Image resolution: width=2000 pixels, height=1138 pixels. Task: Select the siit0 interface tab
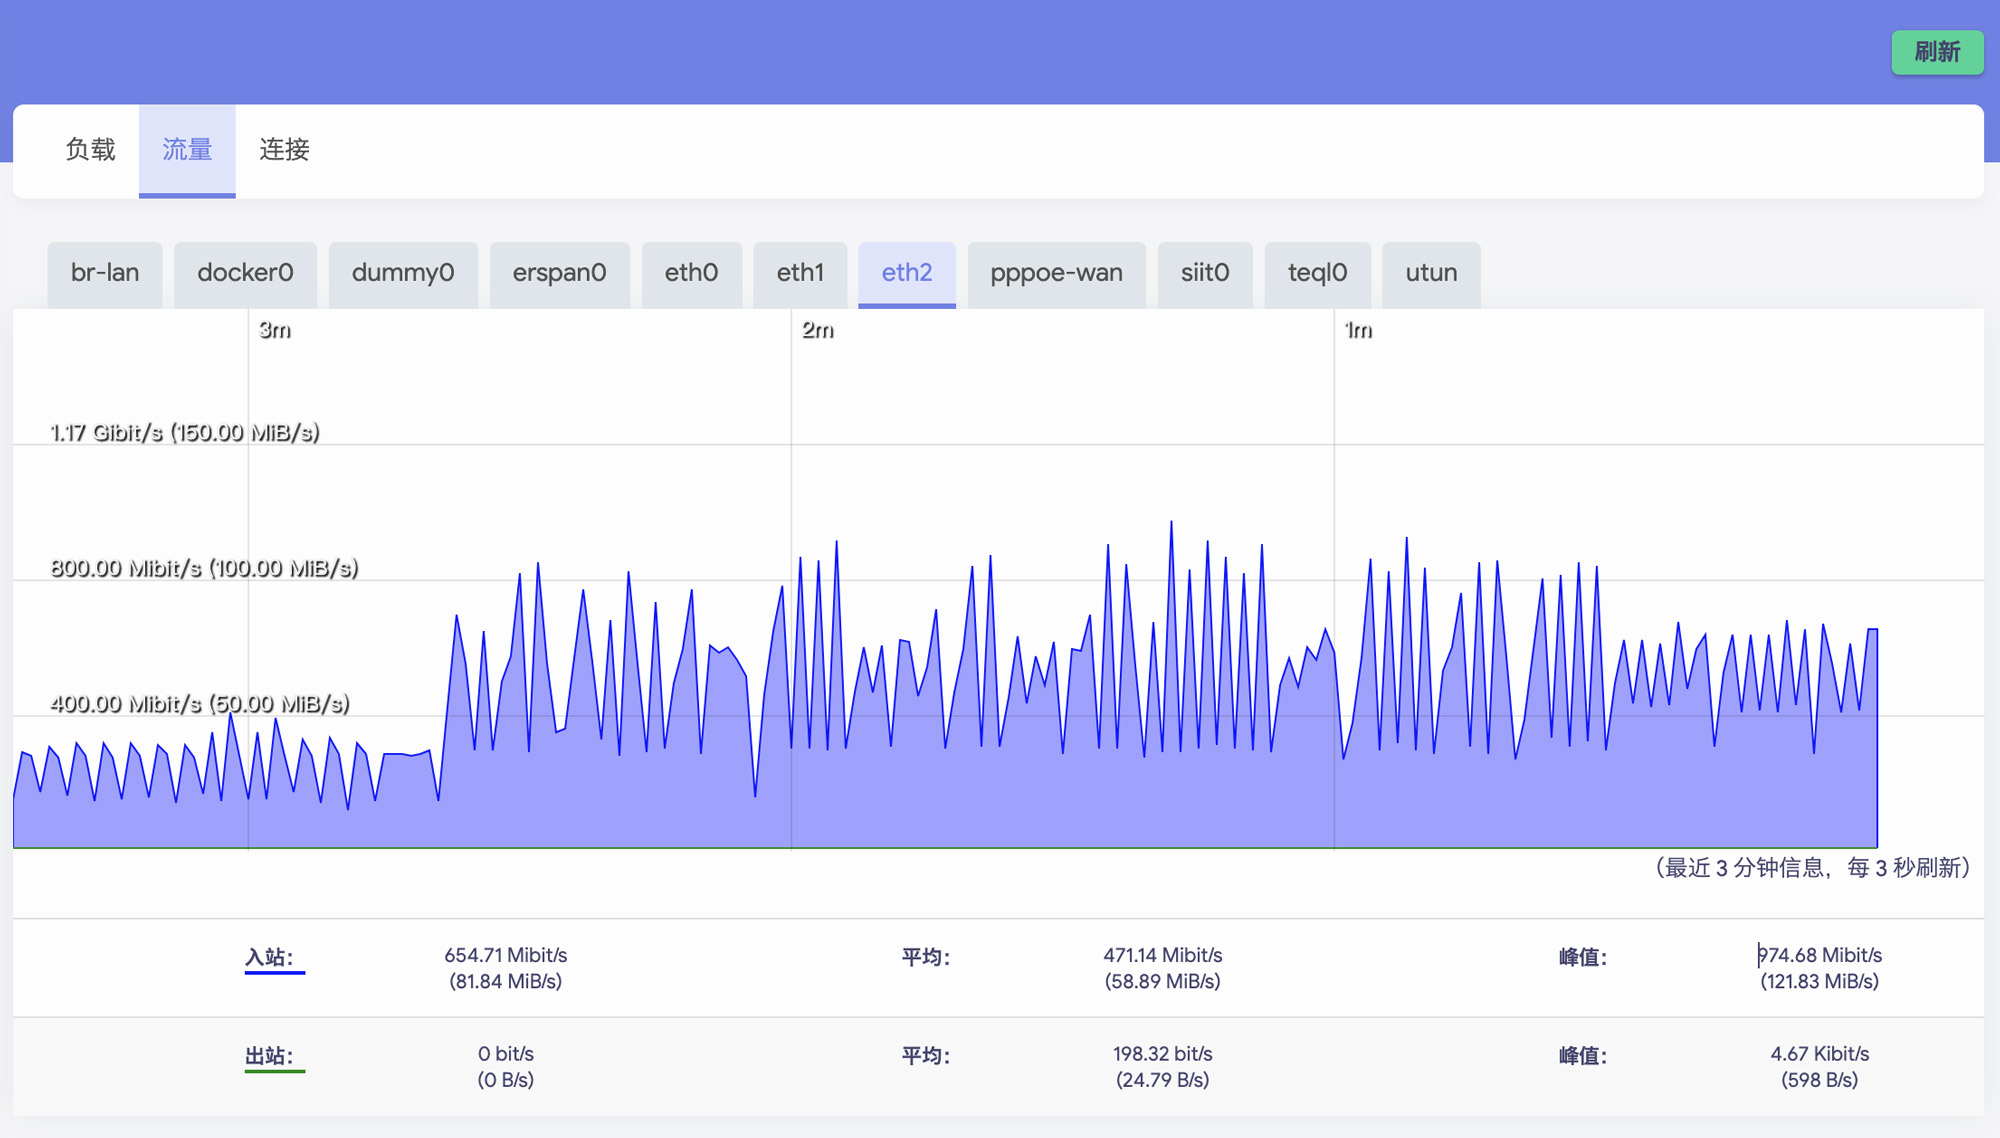click(1204, 273)
